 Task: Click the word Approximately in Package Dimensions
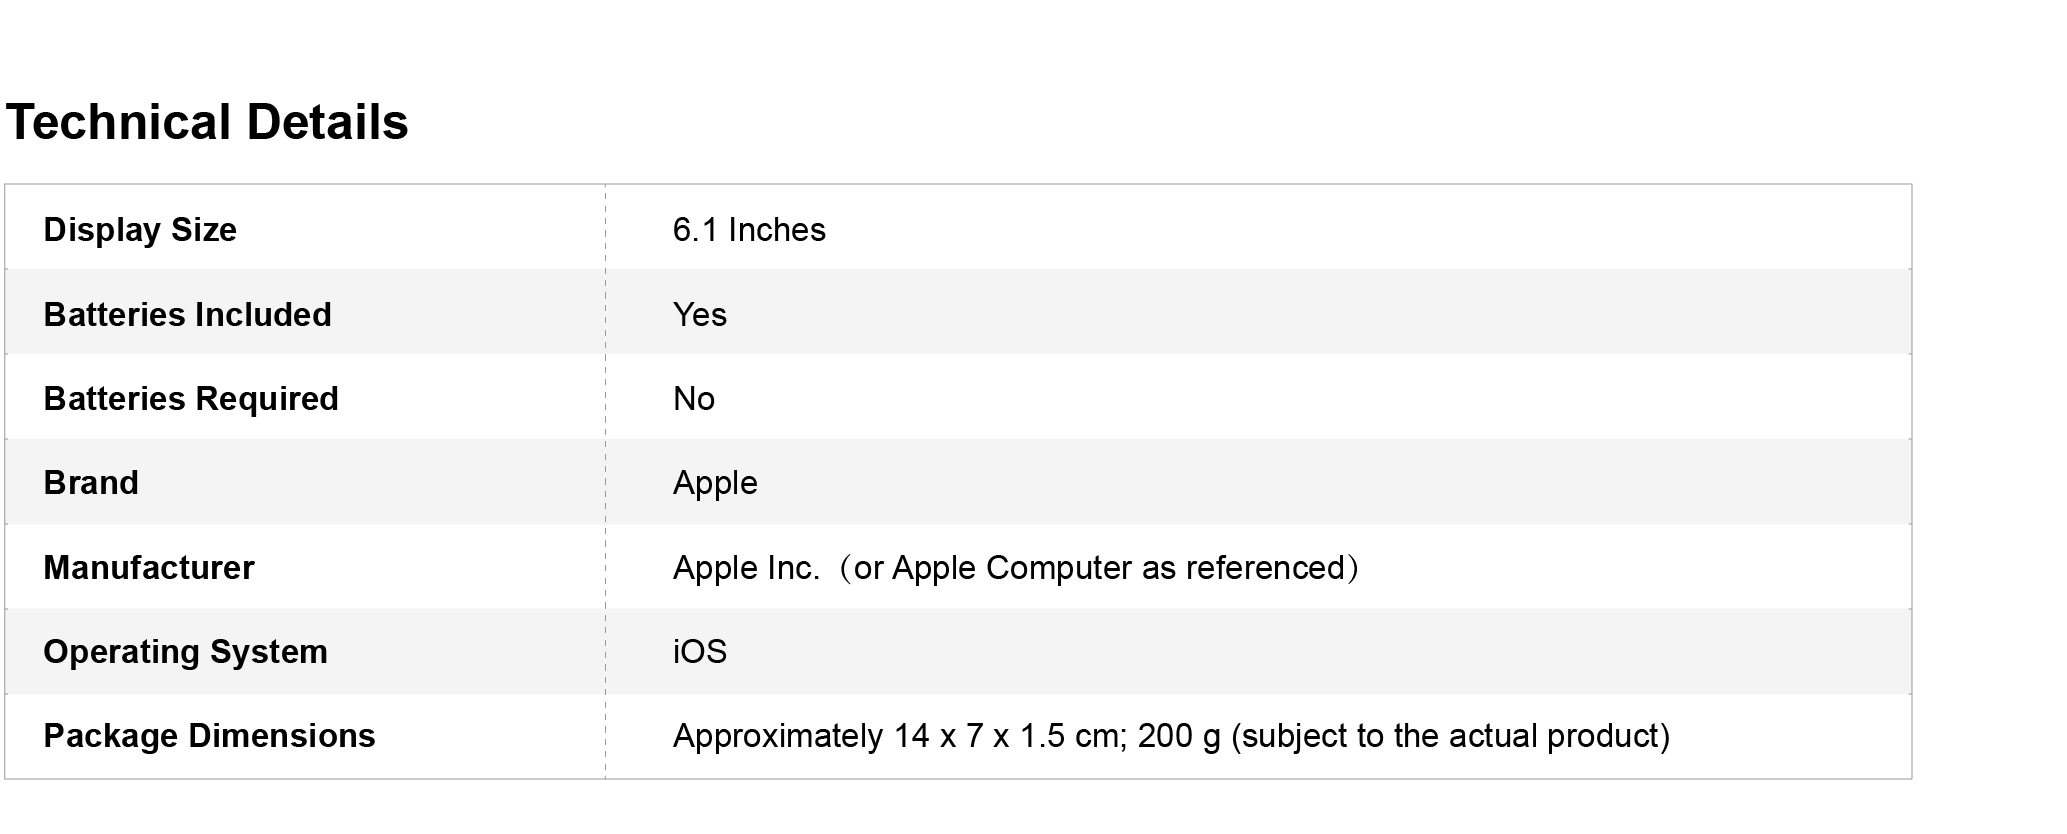tap(778, 736)
